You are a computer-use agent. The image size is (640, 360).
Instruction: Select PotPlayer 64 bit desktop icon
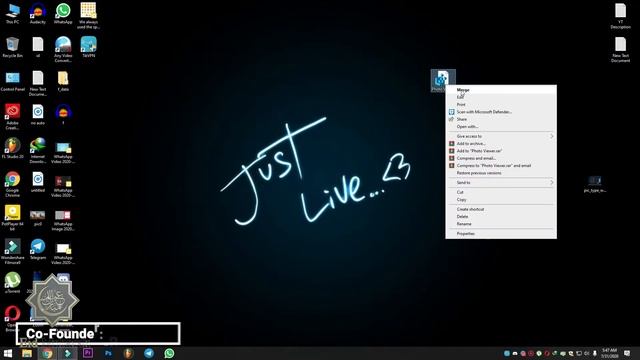point(13,218)
